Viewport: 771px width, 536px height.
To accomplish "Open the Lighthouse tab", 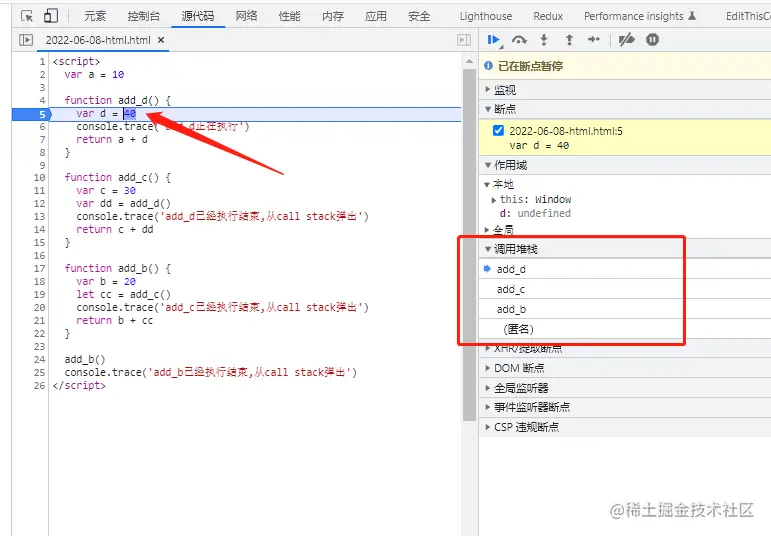I will click(486, 16).
